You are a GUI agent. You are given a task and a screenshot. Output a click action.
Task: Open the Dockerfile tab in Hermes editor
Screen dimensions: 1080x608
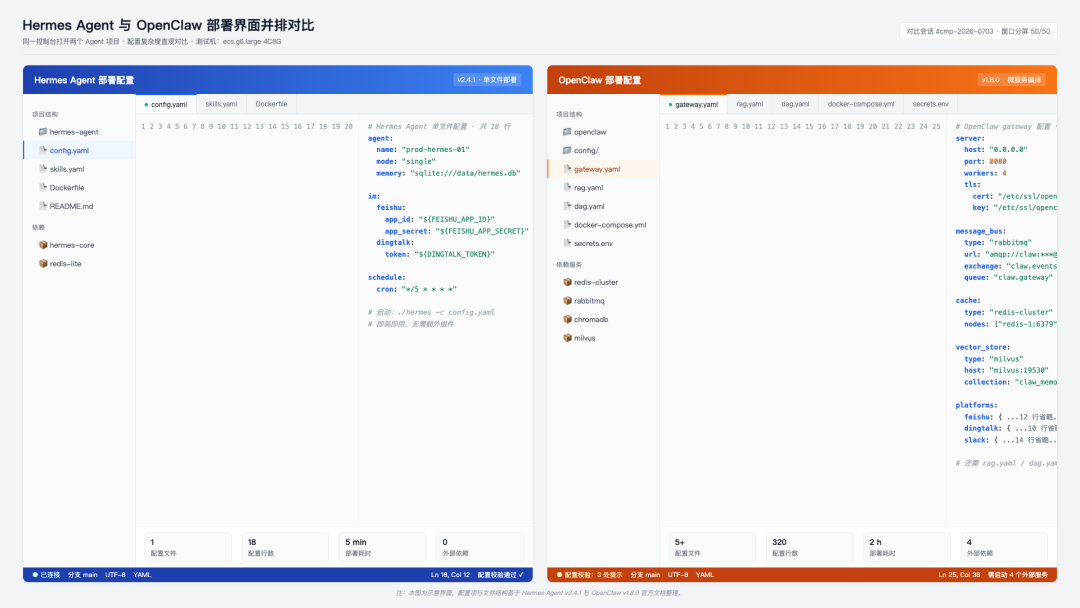click(x=271, y=104)
